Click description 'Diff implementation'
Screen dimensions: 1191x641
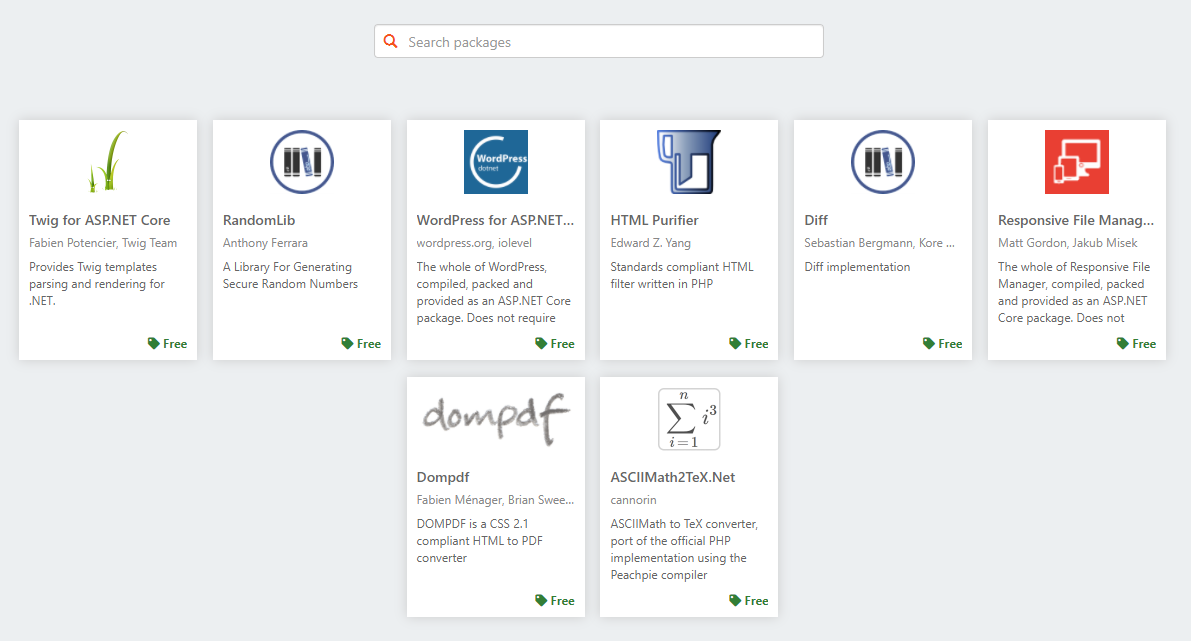tap(857, 267)
